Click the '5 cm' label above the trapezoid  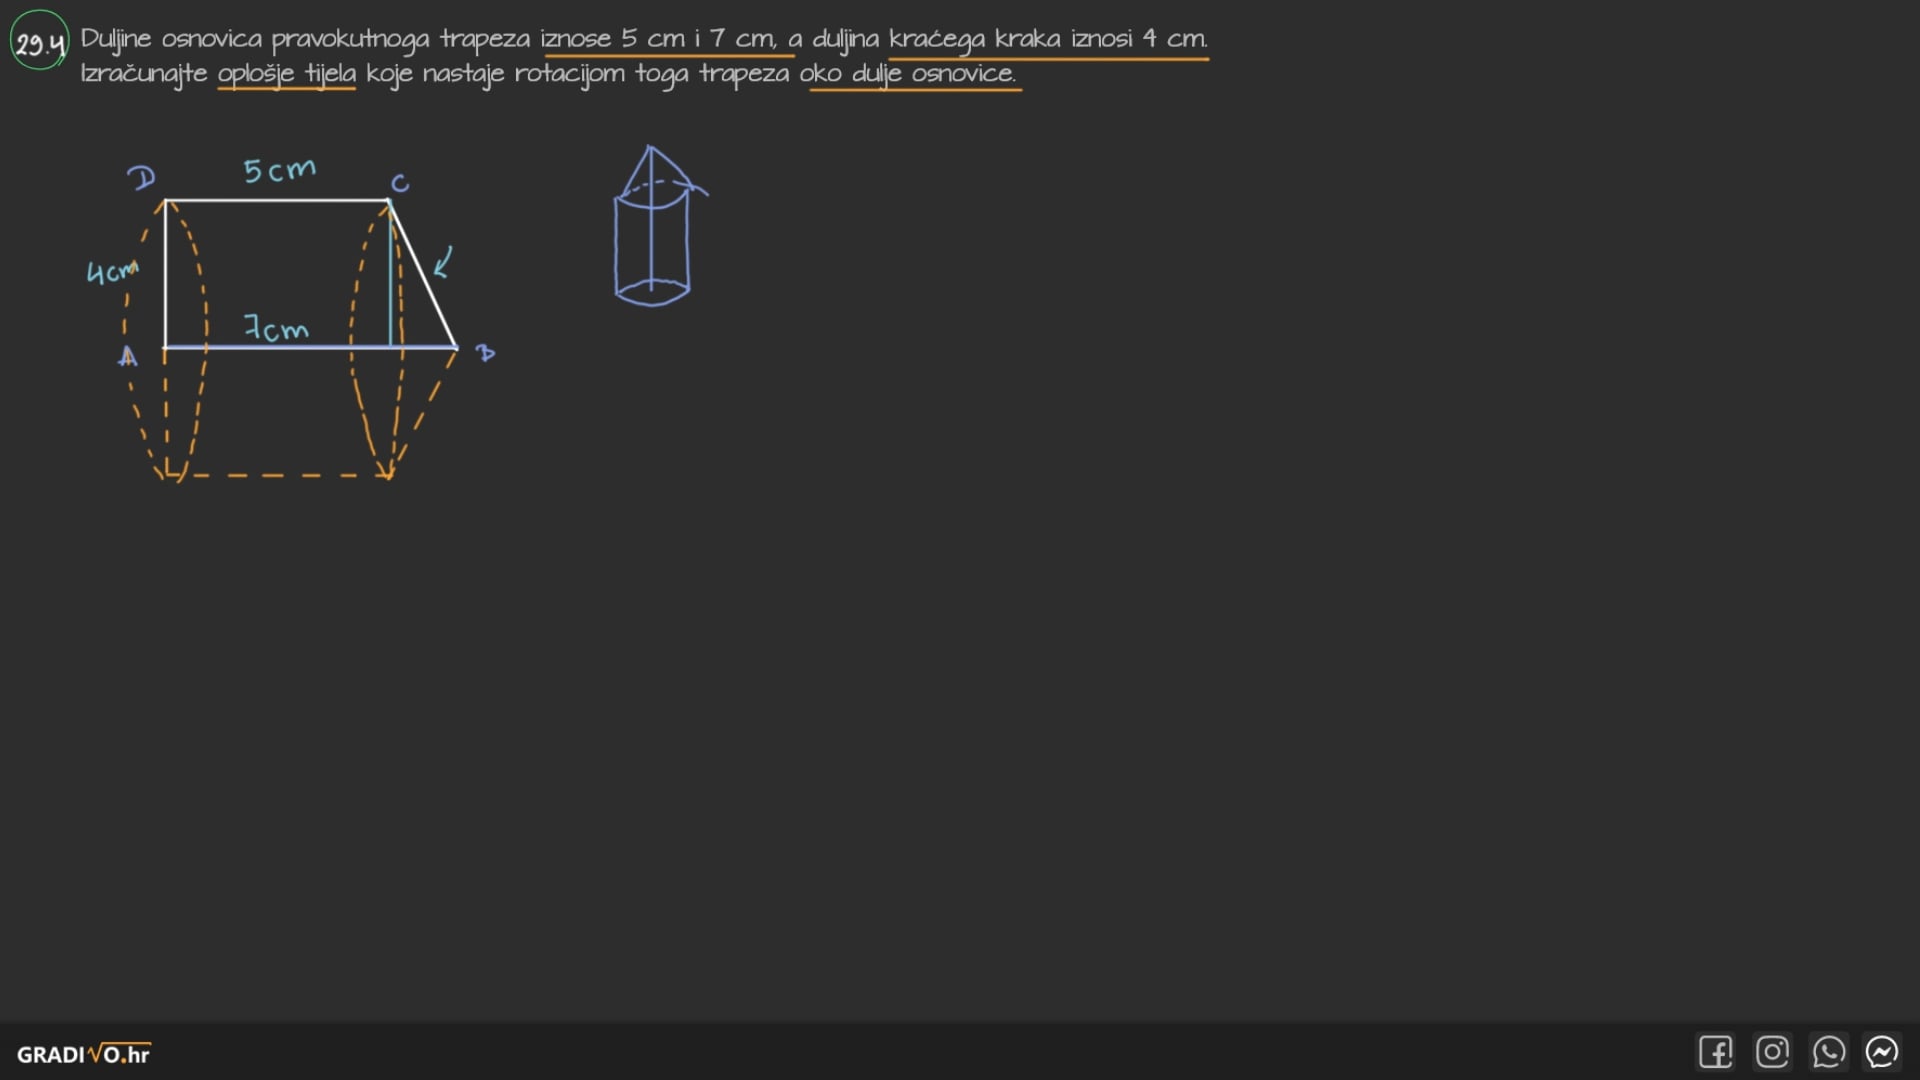(280, 170)
